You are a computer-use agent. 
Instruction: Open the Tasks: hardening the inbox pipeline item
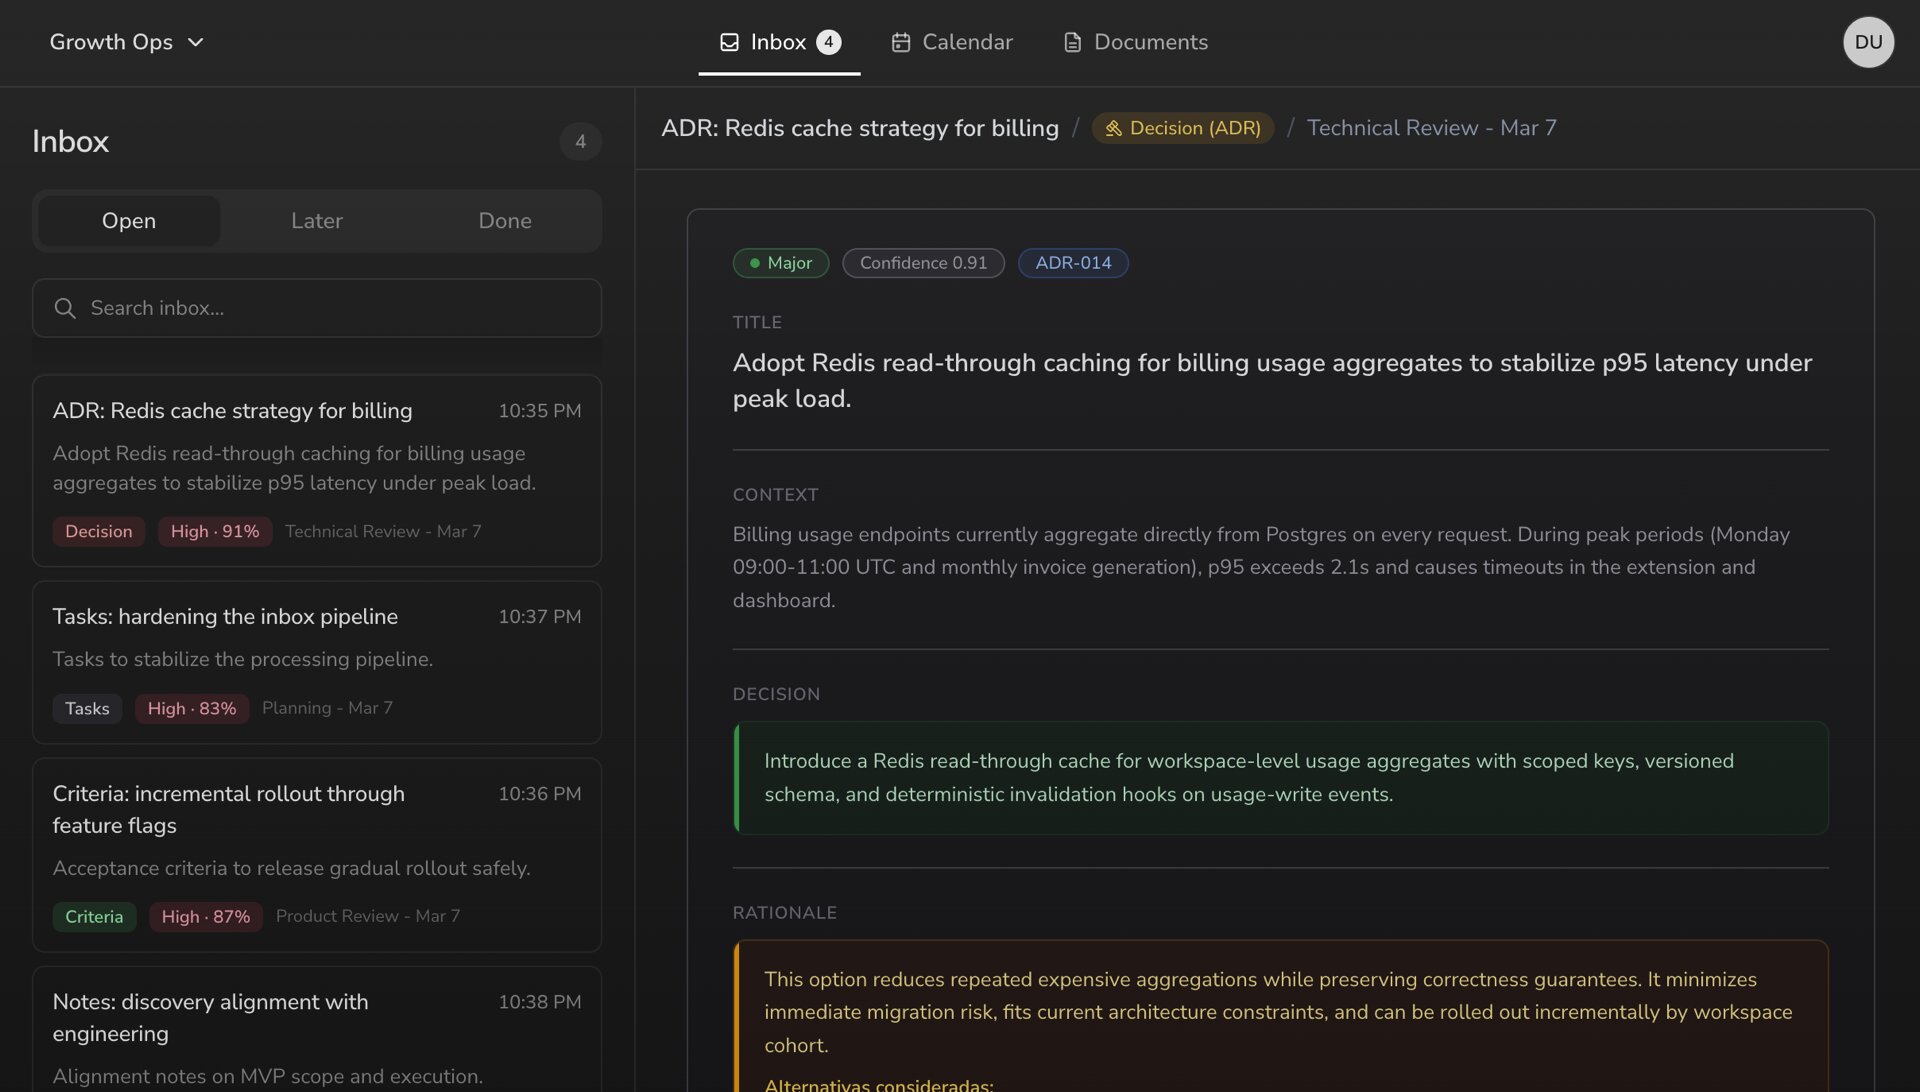pos(316,661)
